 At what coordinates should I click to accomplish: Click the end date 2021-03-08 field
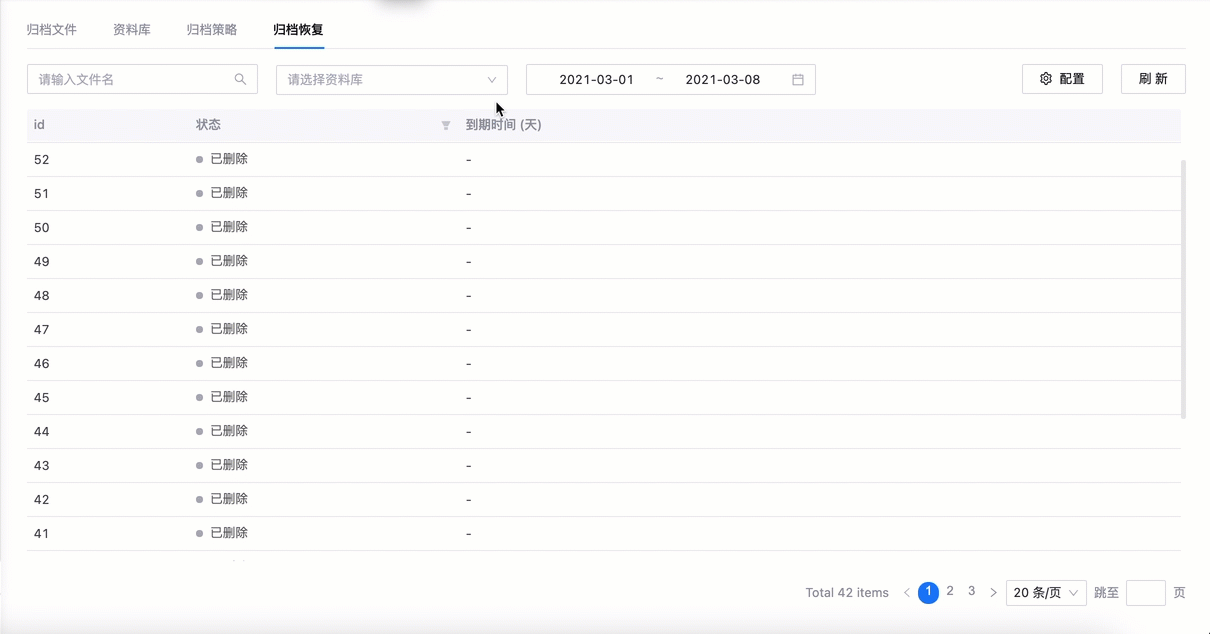pos(722,80)
